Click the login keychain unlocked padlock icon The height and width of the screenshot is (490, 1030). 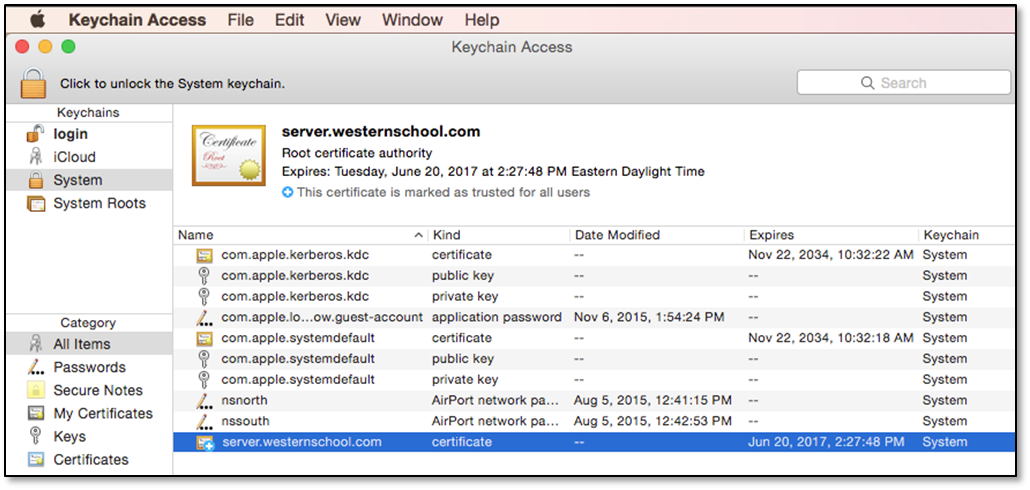click(x=35, y=133)
